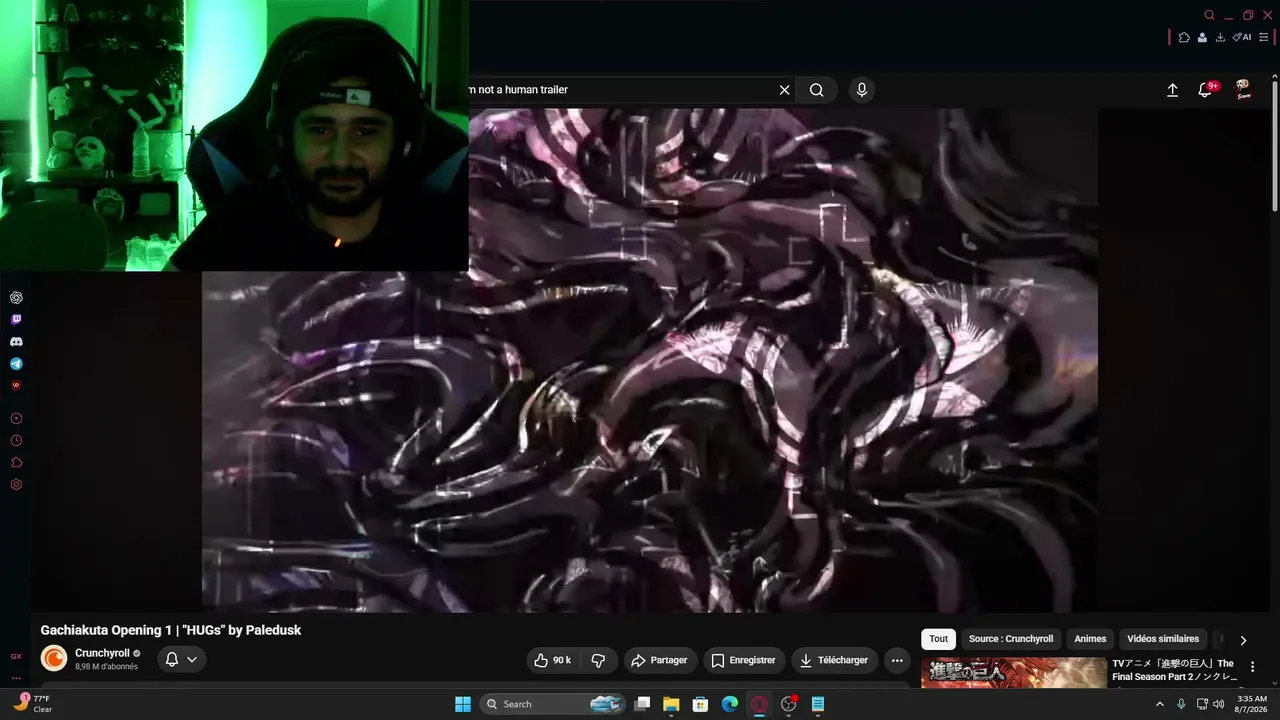Viewport: 1280px width, 720px height.
Task: Open Opera settings from the sidebar gear
Action: point(16,485)
